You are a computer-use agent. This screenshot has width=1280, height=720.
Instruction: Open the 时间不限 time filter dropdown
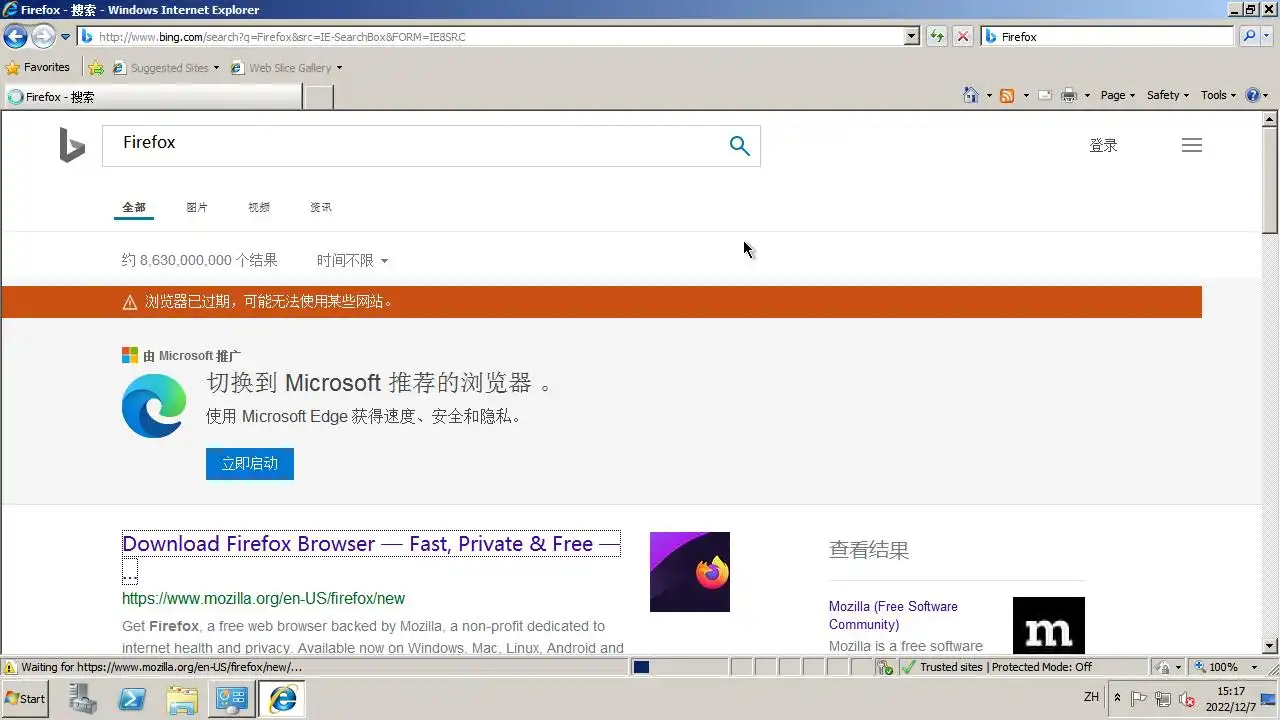tap(352, 261)
